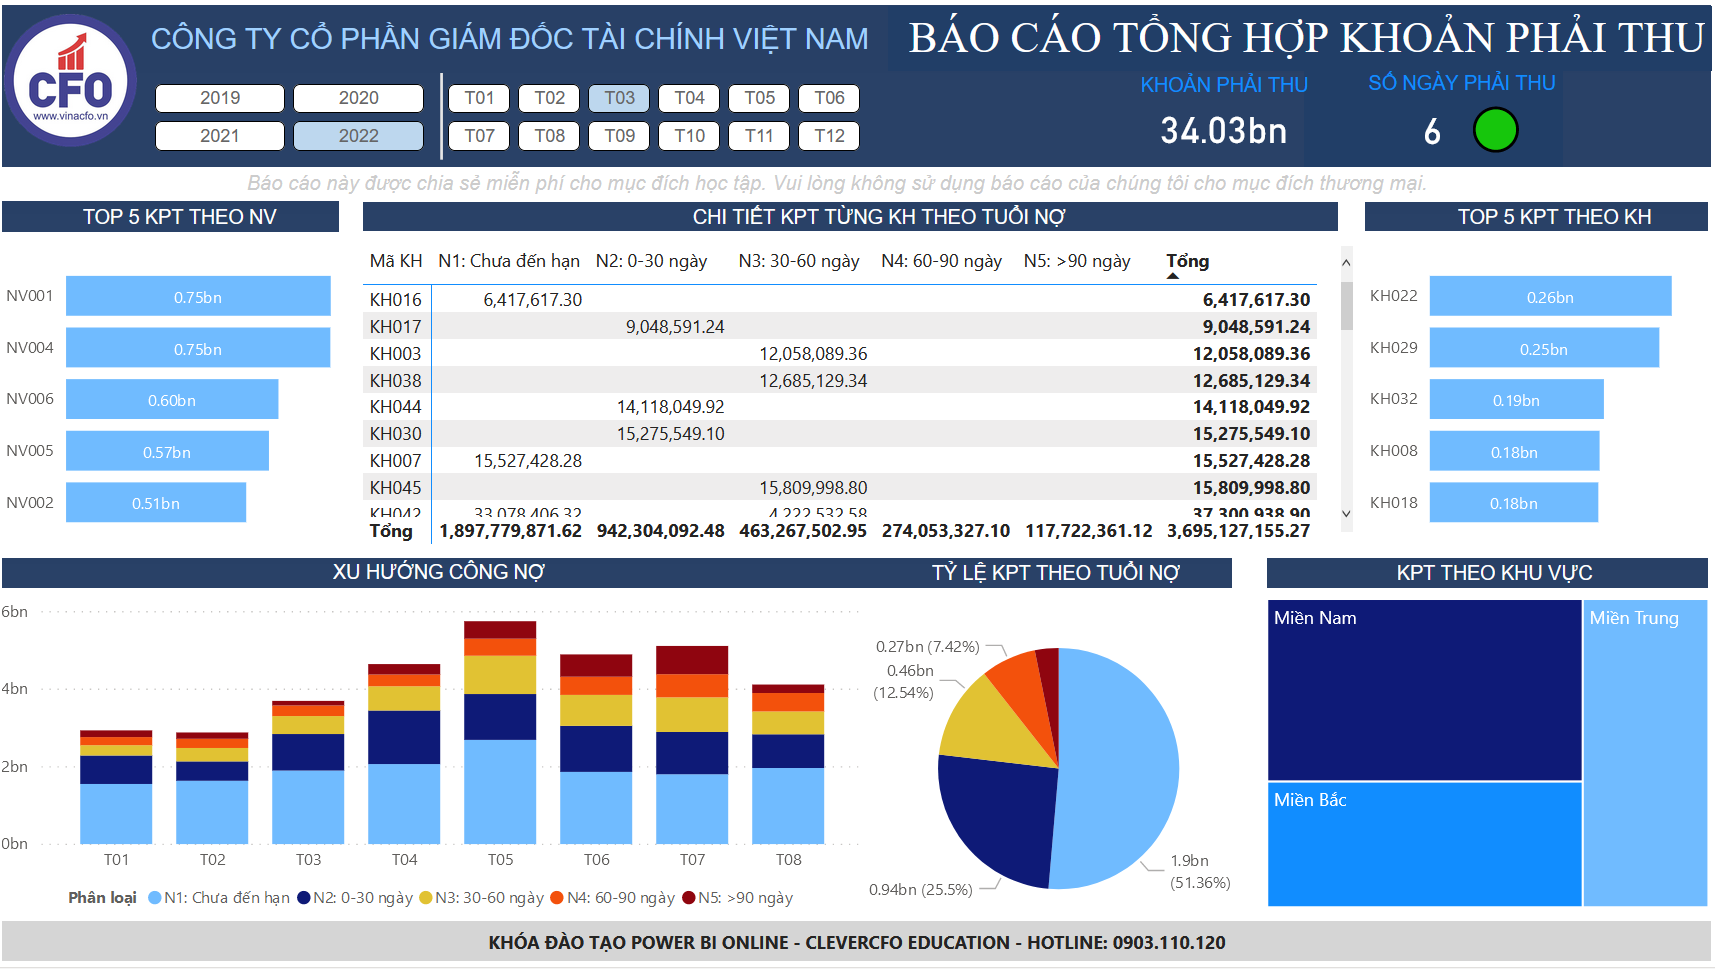Select KH022 bar showing 0.26bn
Viewport: 1715px width, 969px height.
coord(1550,296)
